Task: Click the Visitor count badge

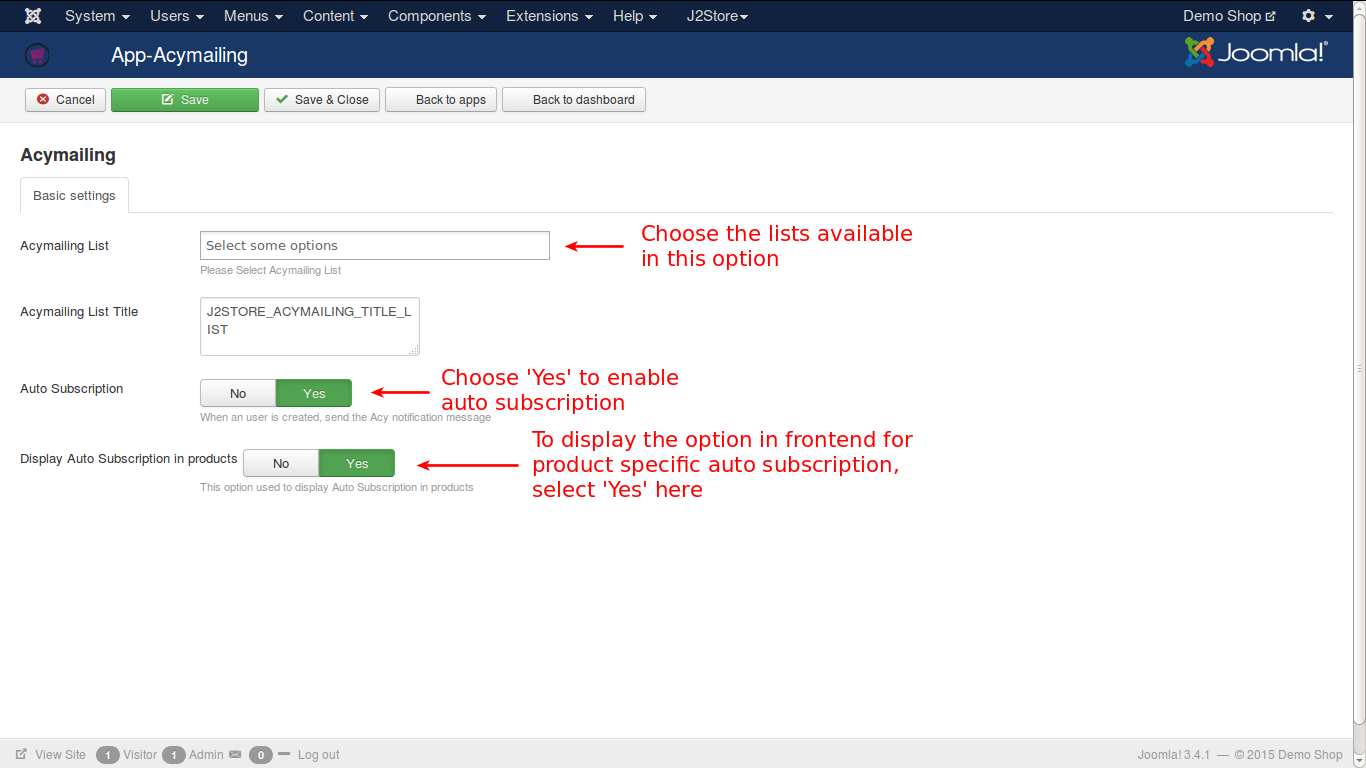Action: click(x=108, y=755)
